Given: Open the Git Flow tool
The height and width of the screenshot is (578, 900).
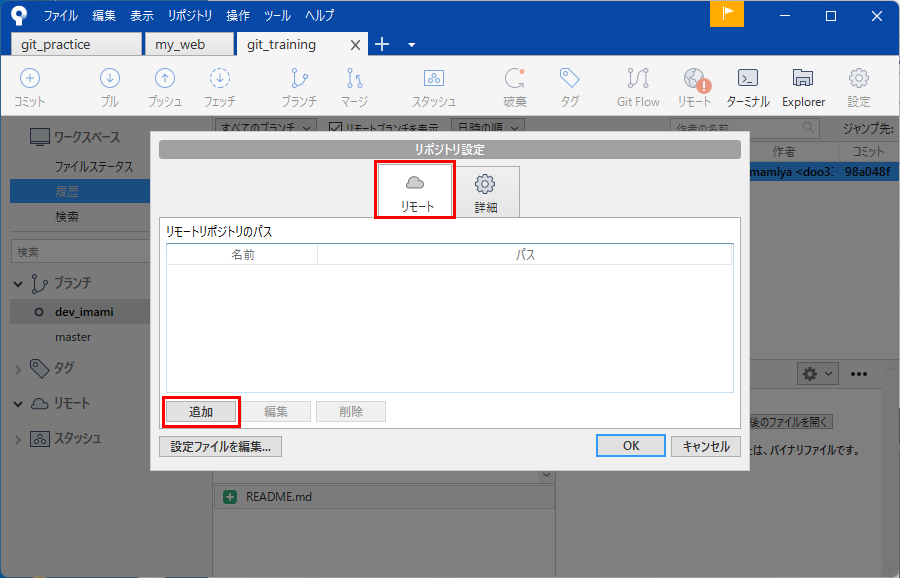Looking at the screenshot, I should point(637,86).
